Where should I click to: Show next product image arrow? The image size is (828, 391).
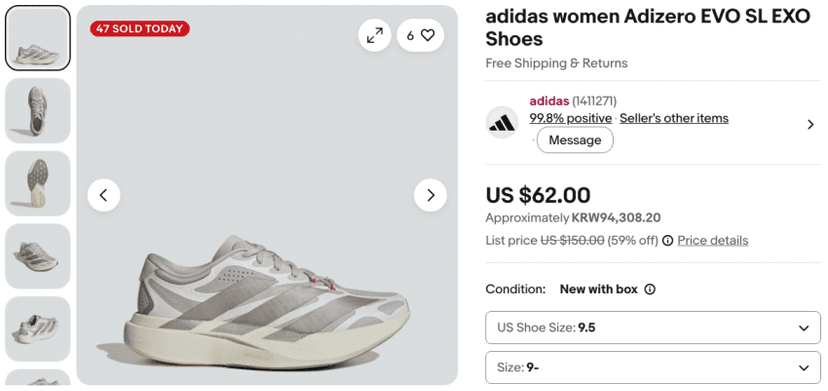point(430,196)
